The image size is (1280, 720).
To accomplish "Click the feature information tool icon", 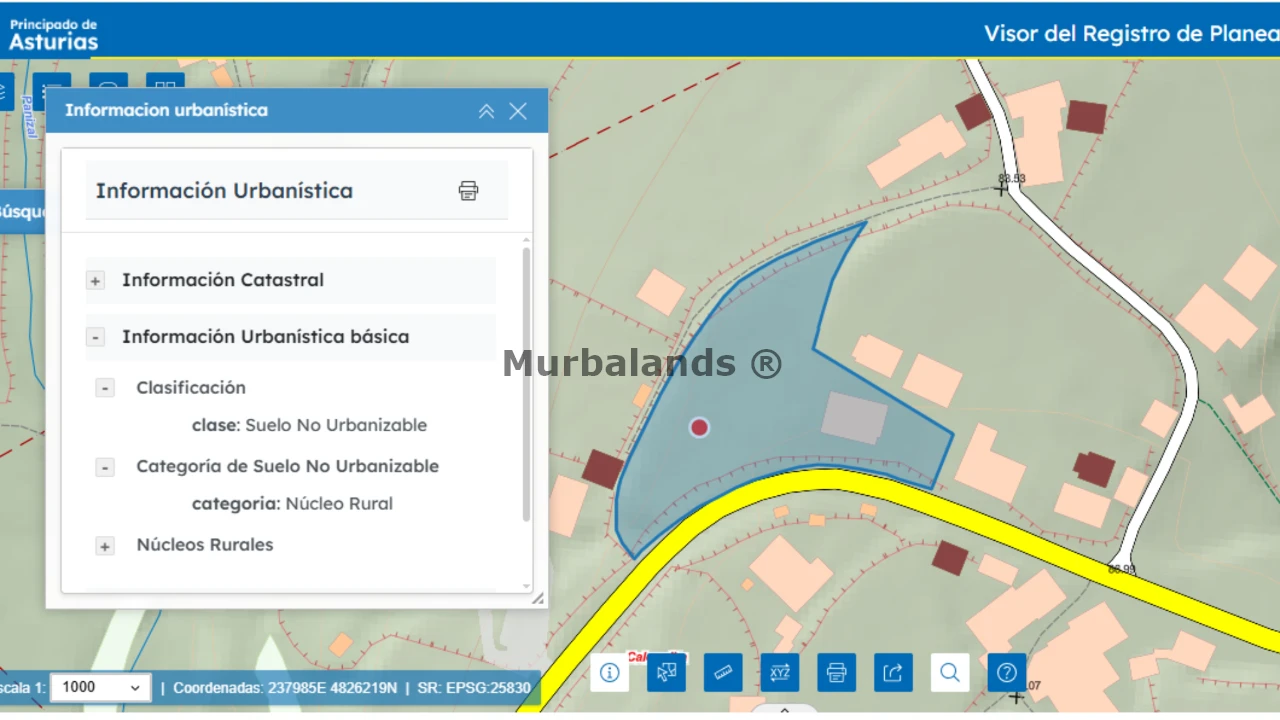I will click(x=609, y=672).
